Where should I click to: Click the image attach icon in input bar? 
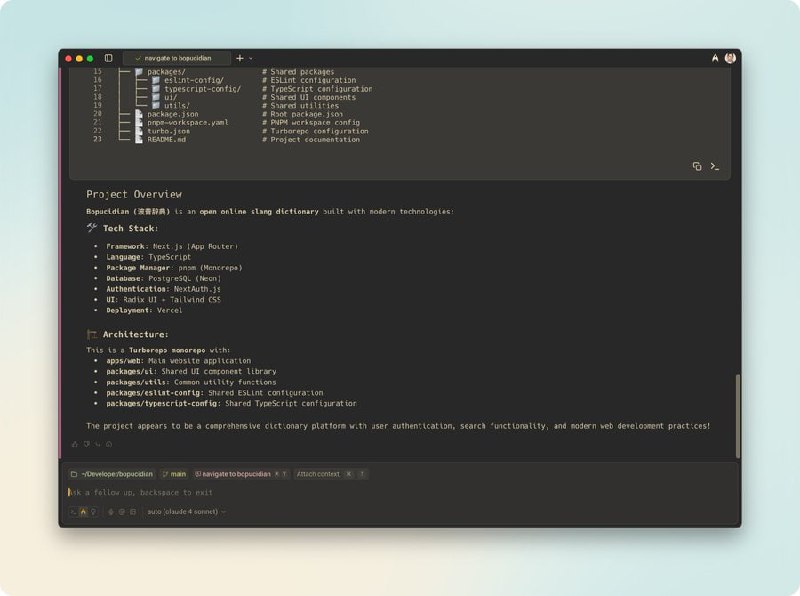[133, 511]
